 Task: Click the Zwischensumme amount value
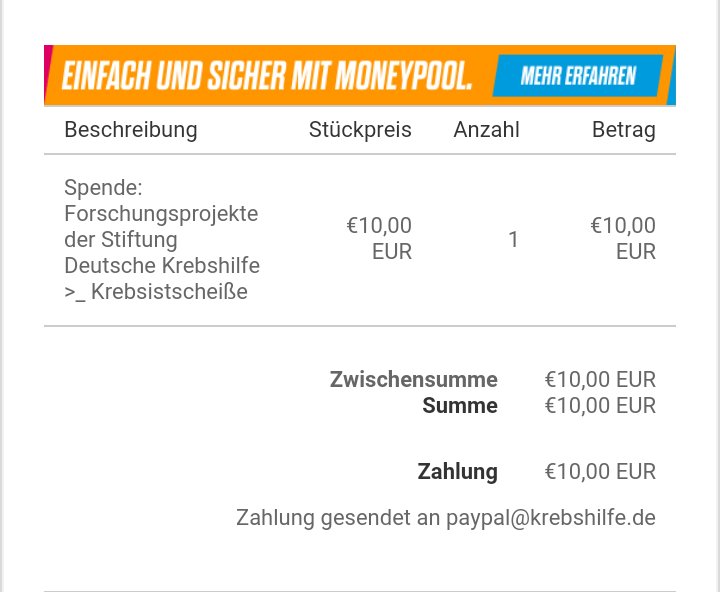[x=600, y=380]
